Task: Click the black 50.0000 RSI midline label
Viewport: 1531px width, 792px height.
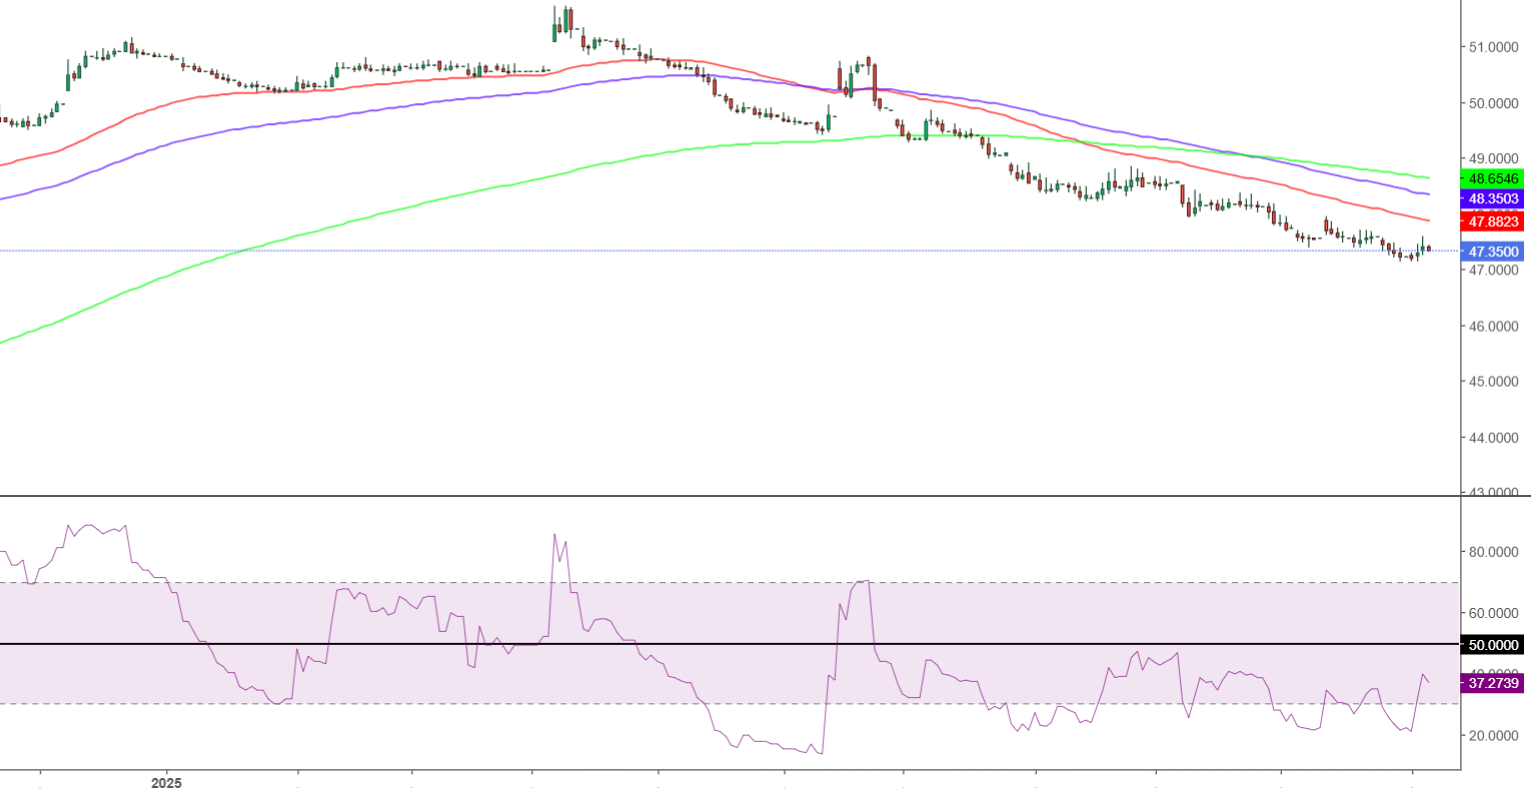Action: coord(1492,646)
